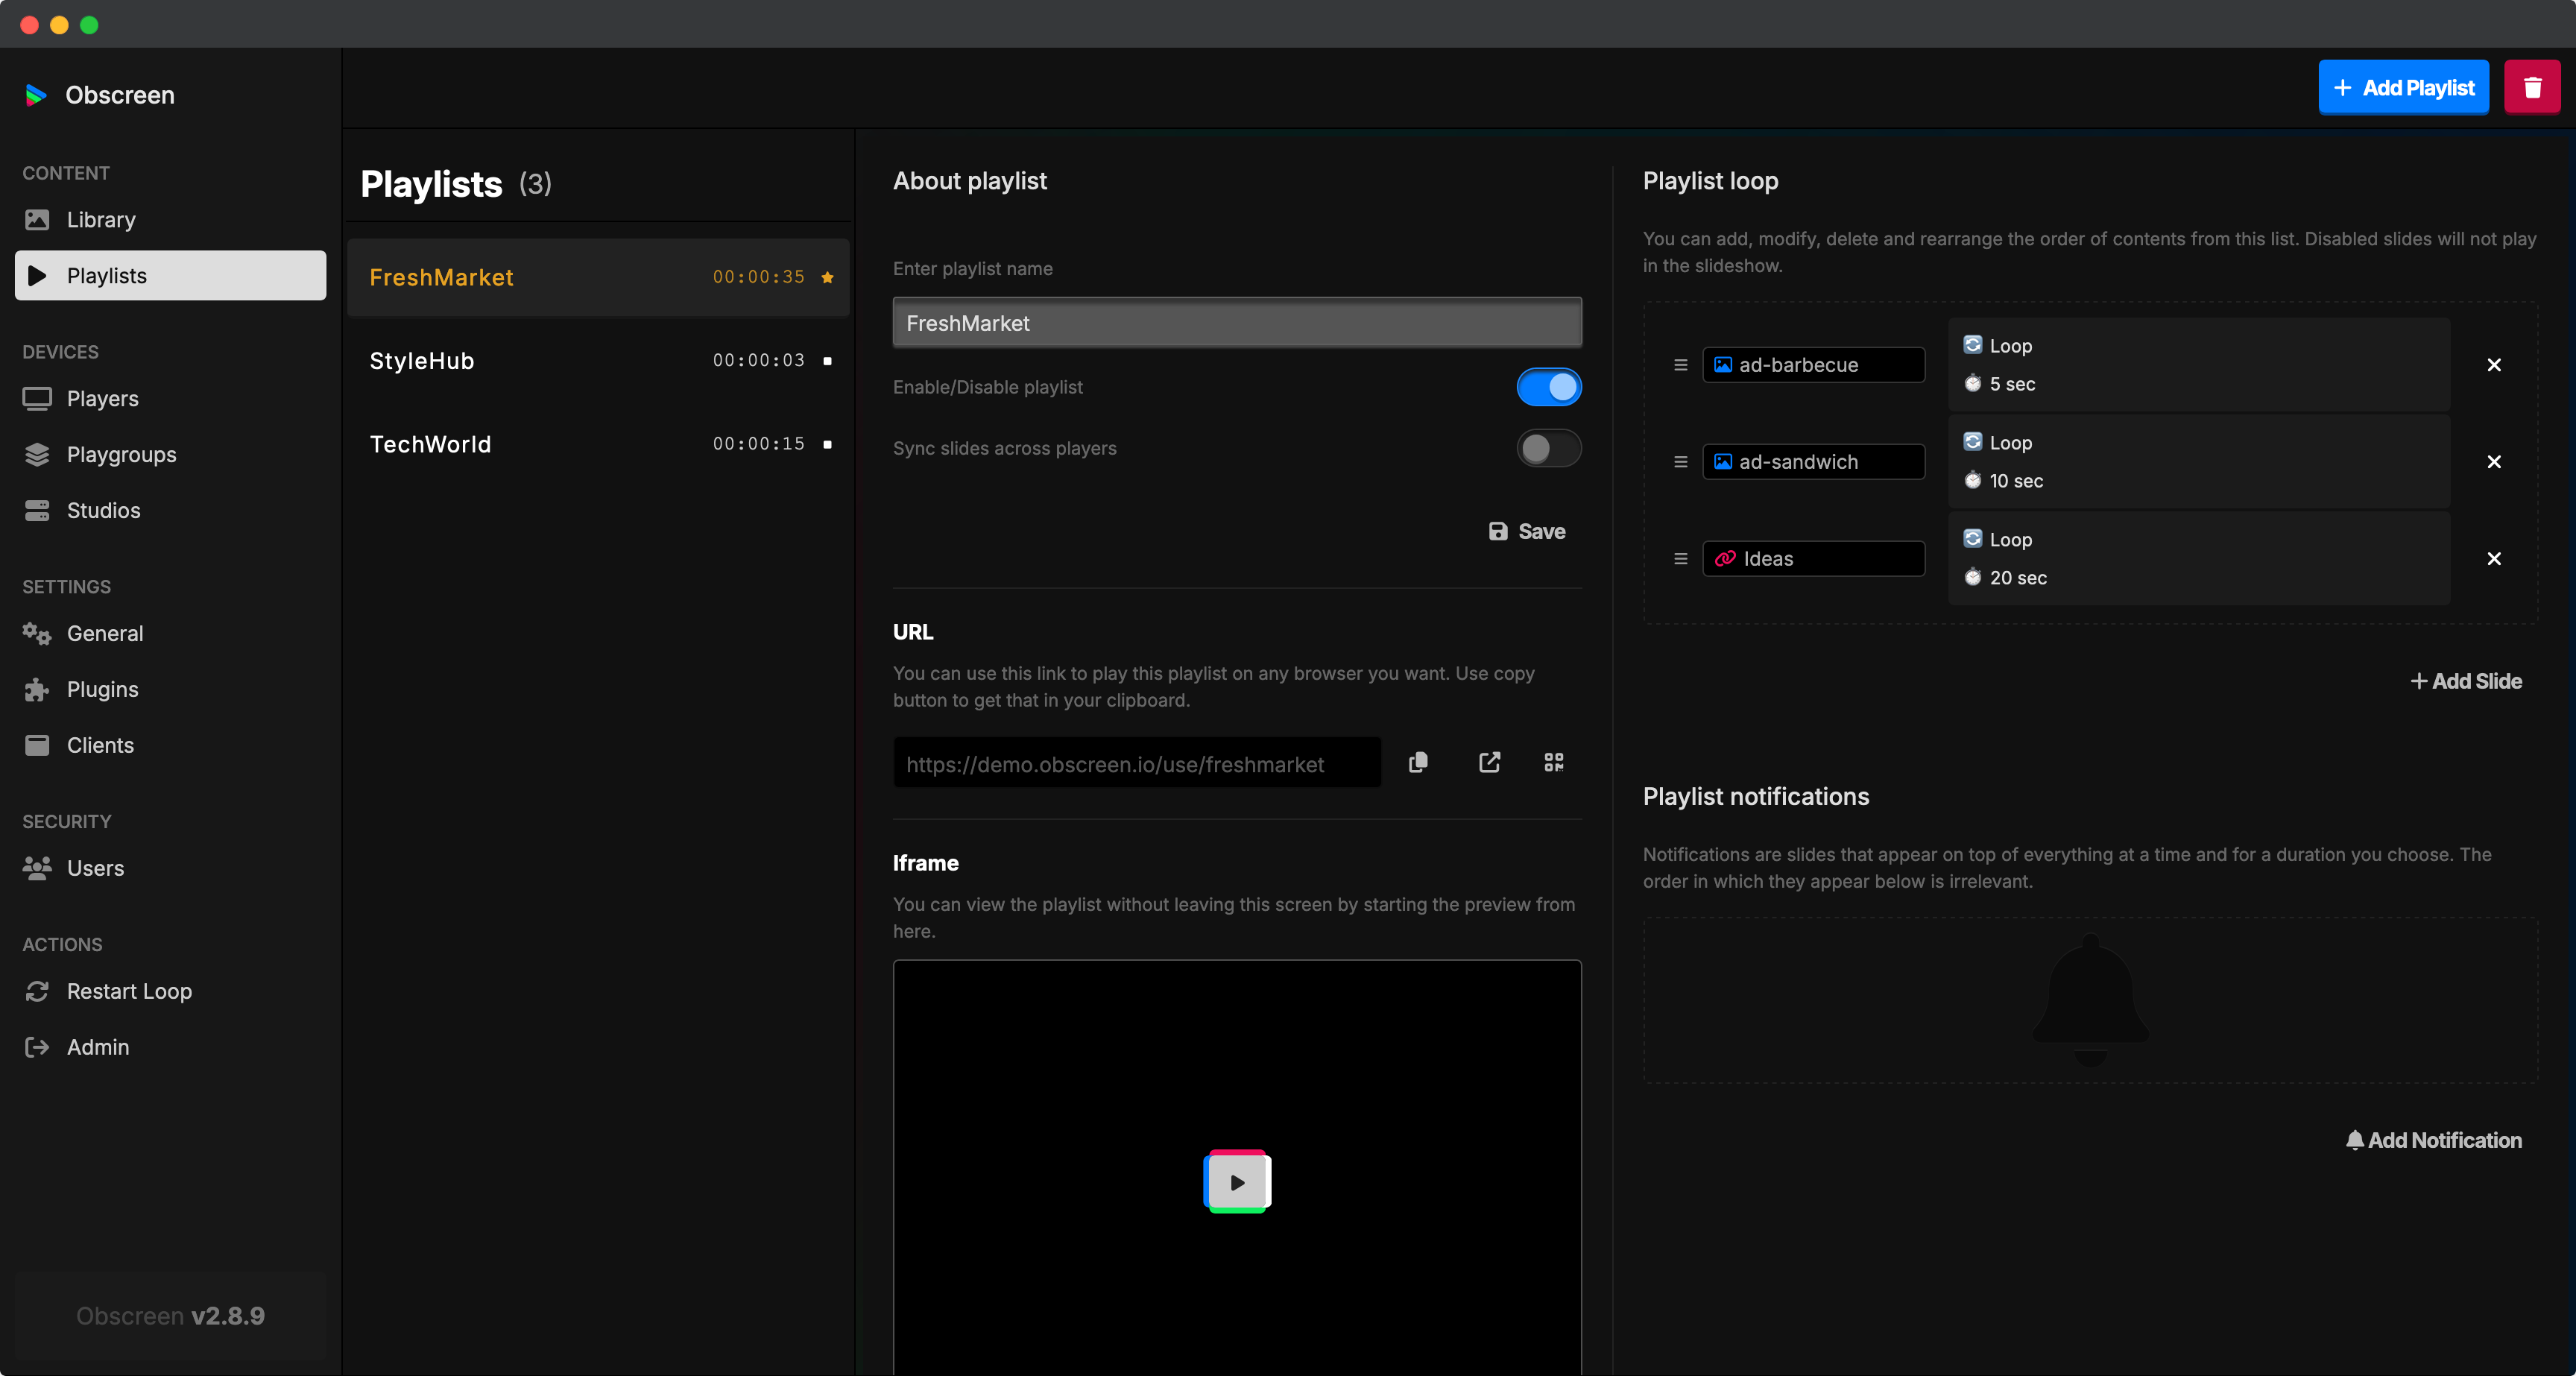Grab the drag handle of ad-sandwich slide
This screenshot has height=1376, width=2576.
point(1679,461)
